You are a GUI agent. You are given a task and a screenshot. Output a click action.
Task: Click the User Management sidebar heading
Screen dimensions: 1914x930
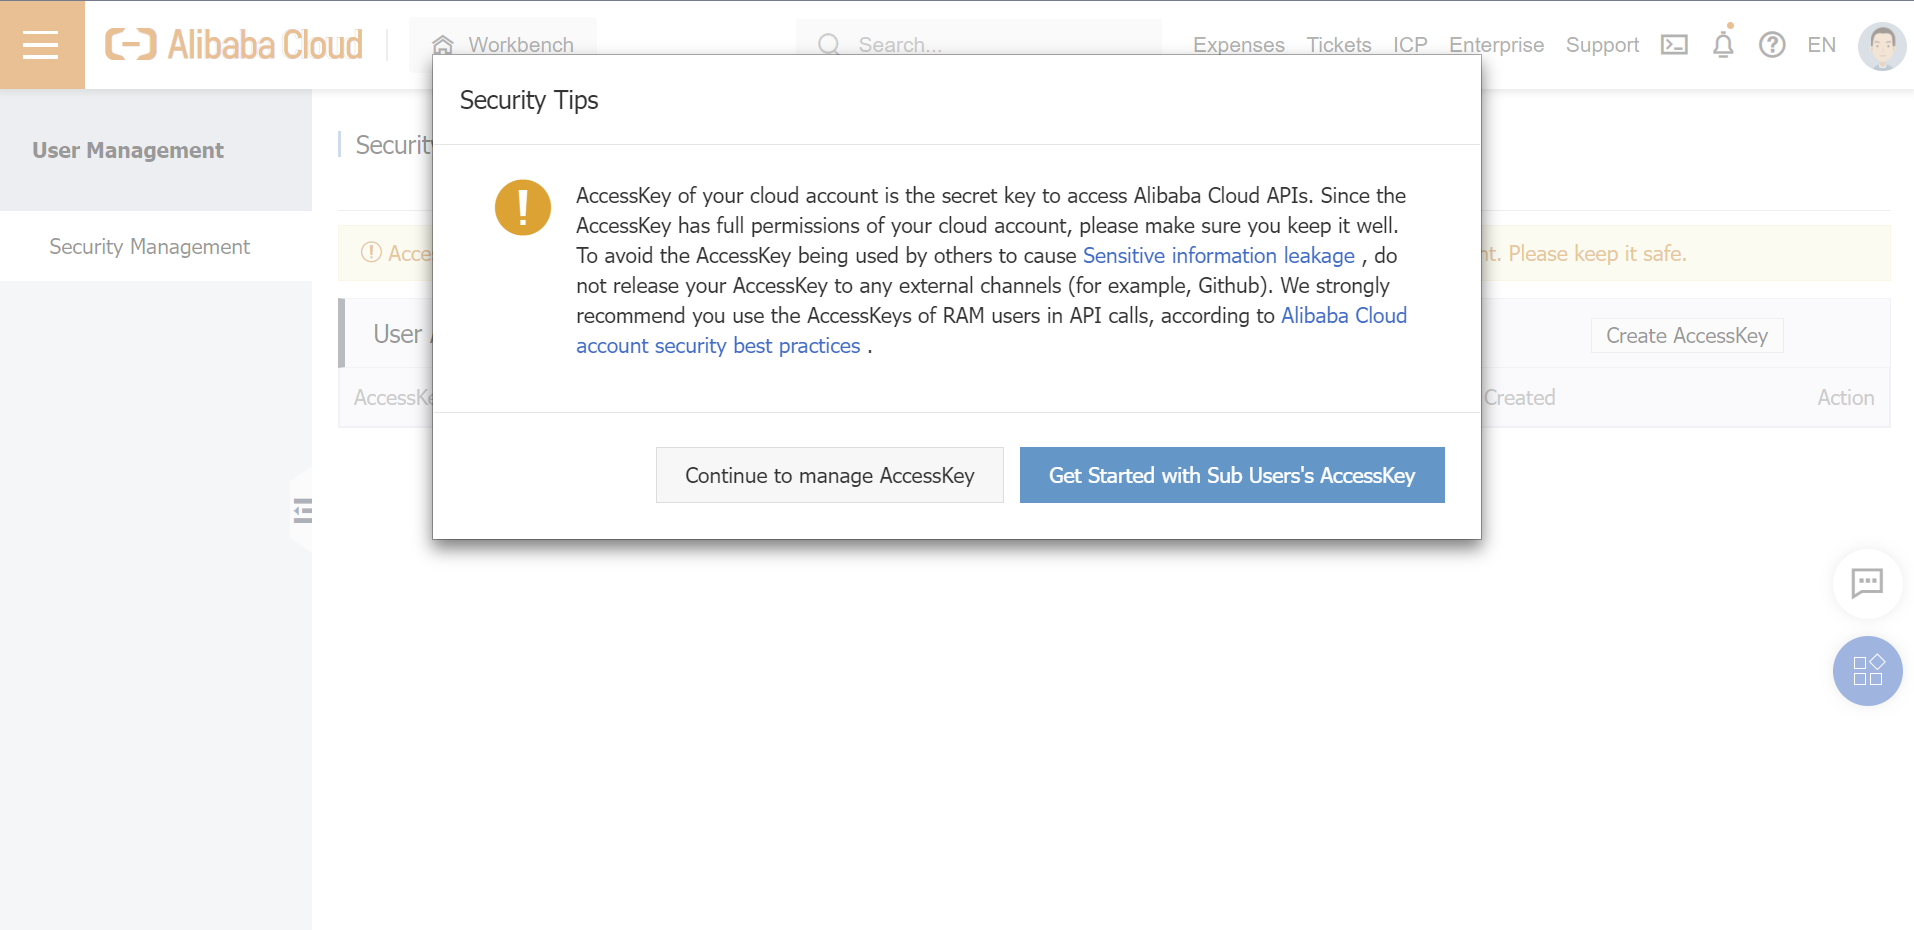coord(128,150)
